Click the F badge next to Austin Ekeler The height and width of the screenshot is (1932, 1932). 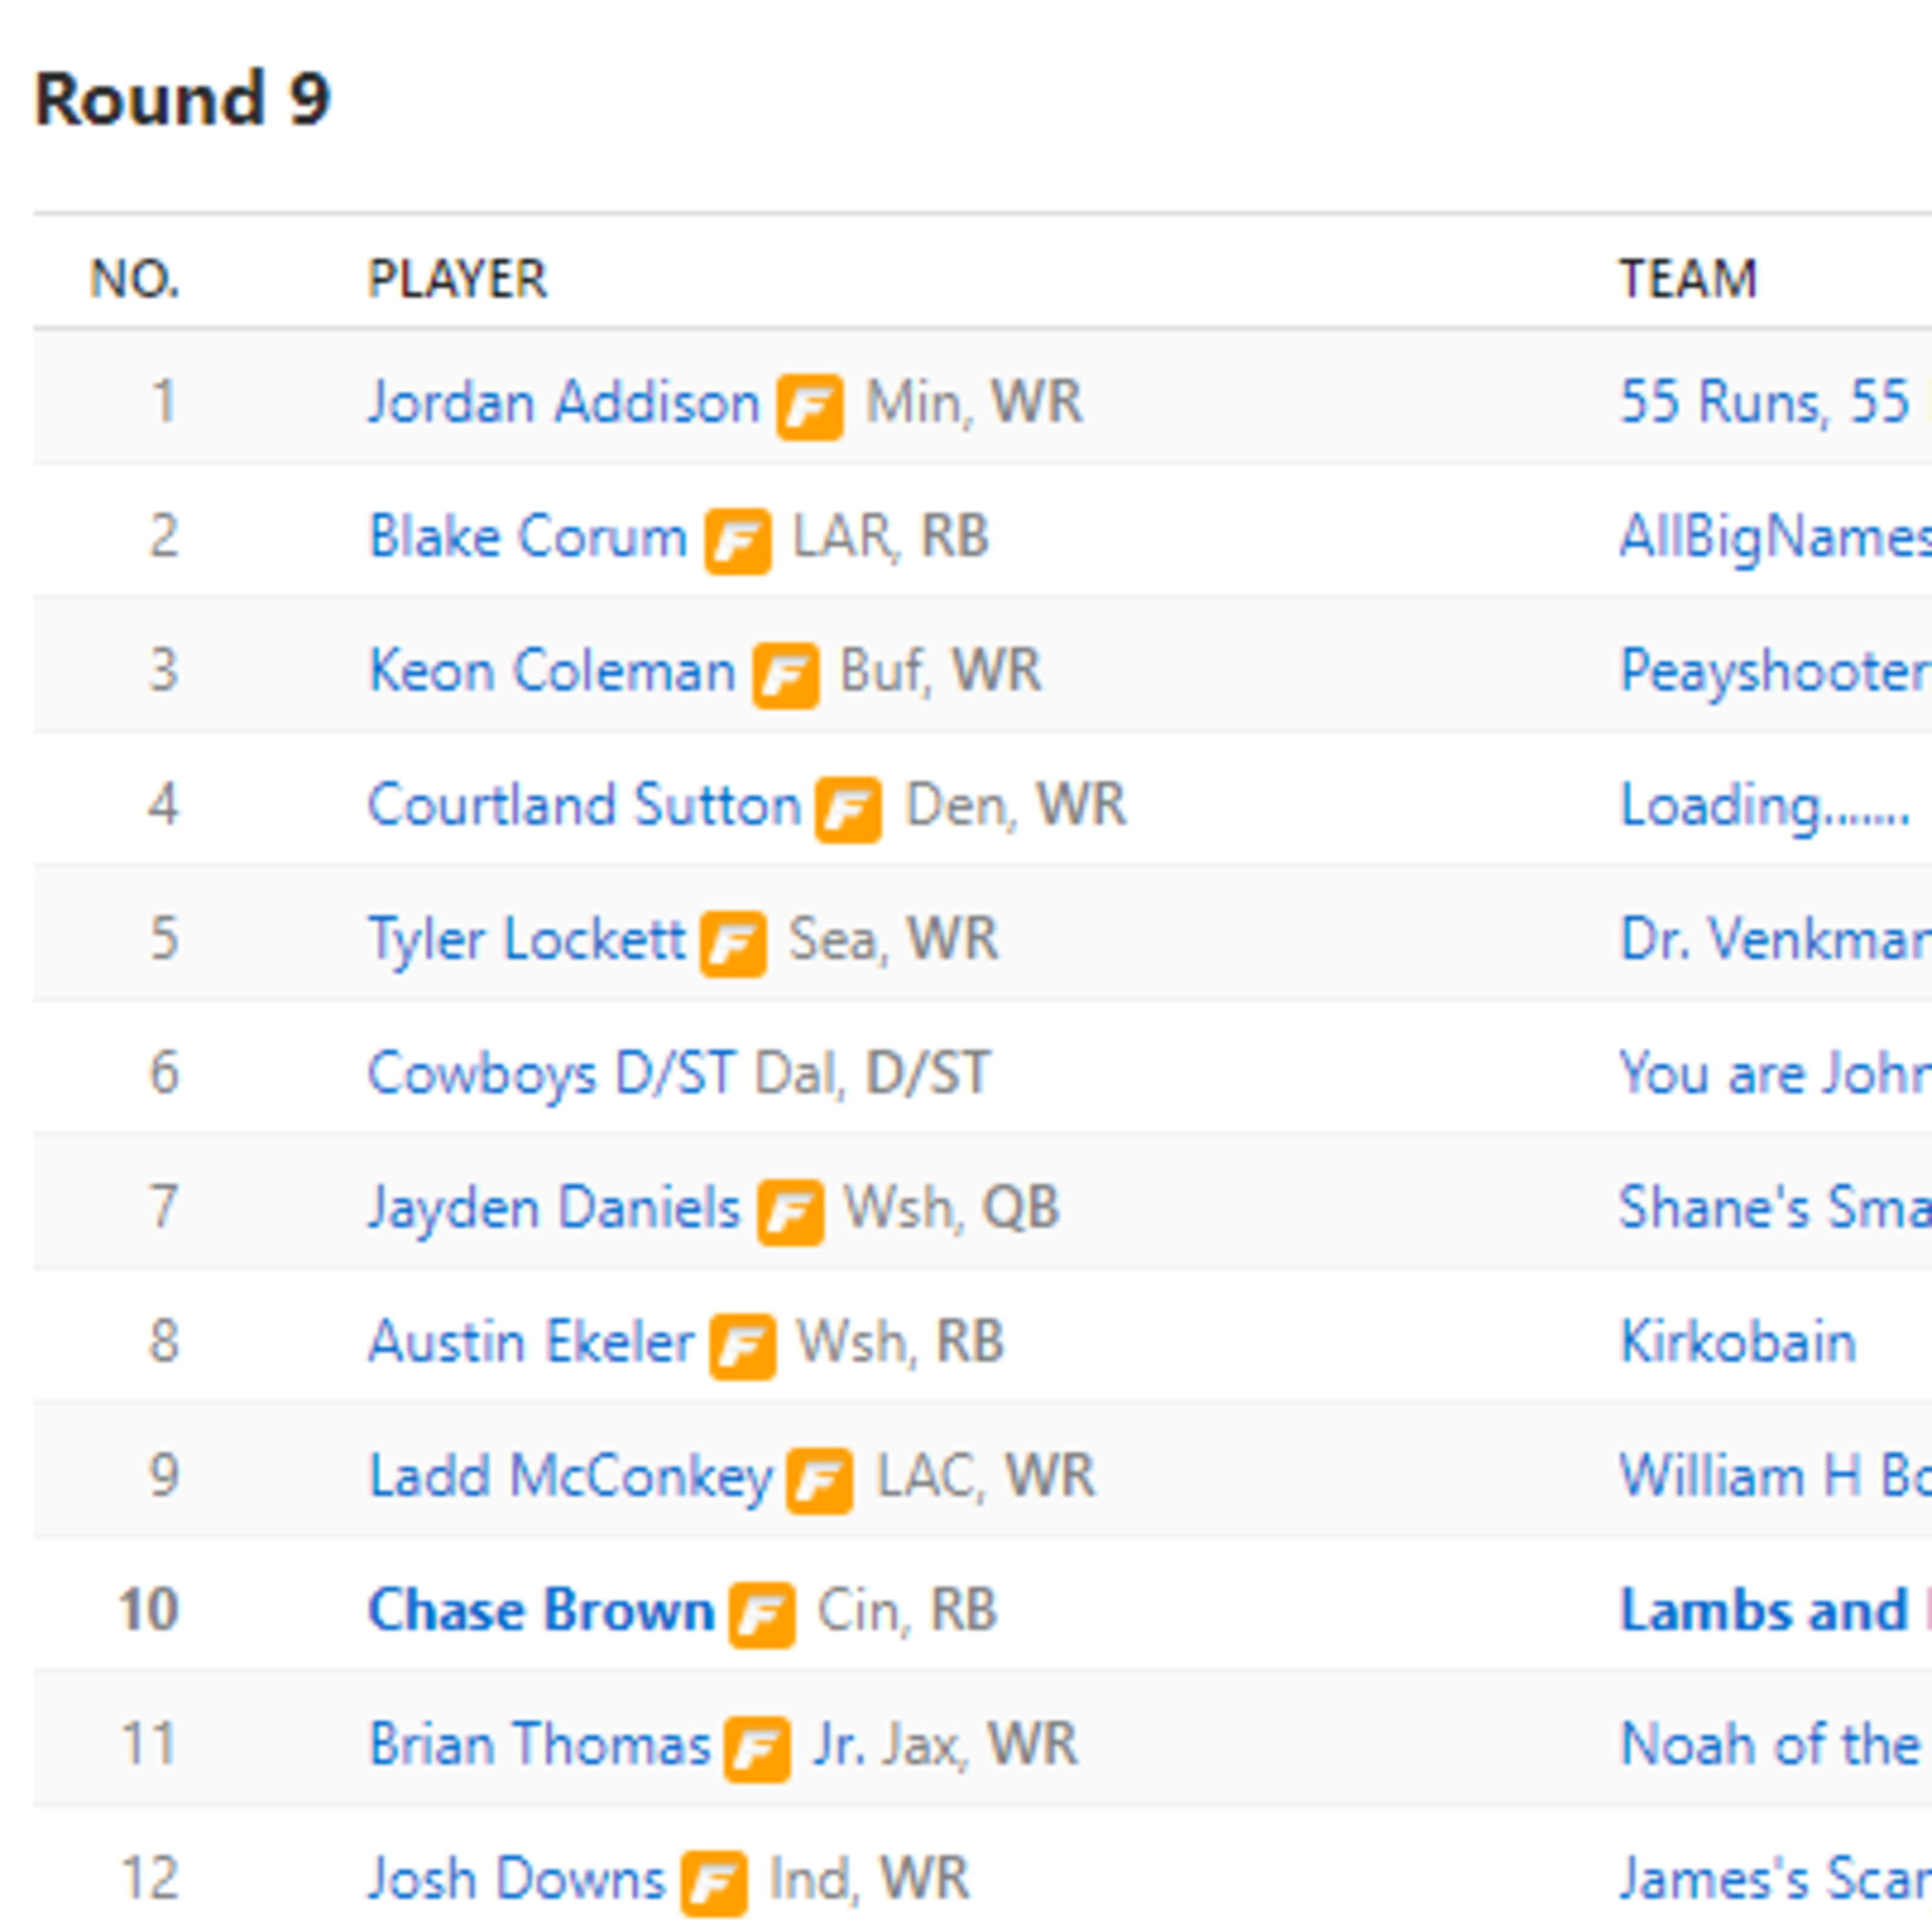point(743,1346)
